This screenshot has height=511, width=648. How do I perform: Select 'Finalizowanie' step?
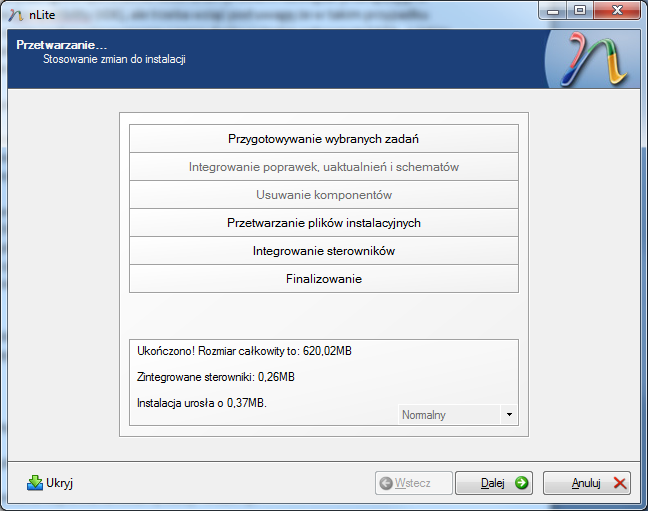click(324, 279)
